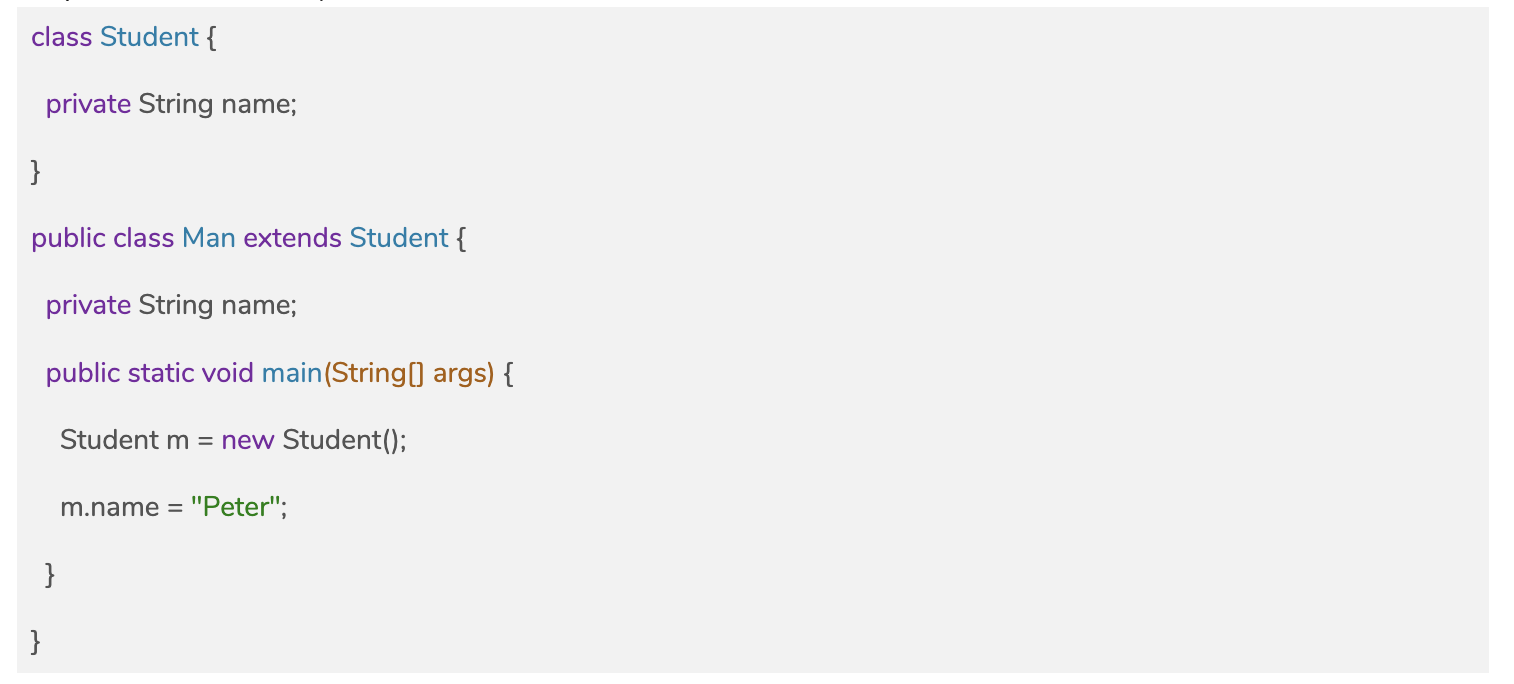
Task: Click the Student class name on the first line
Action: click(149, 37)
